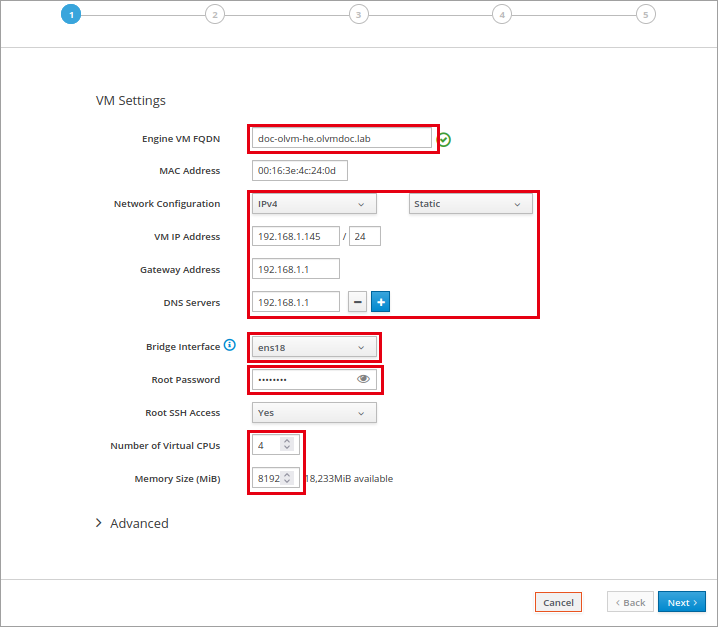718x627 pixels.
Task: Go to wizard step 3 circle
Action: click(359, 15)
